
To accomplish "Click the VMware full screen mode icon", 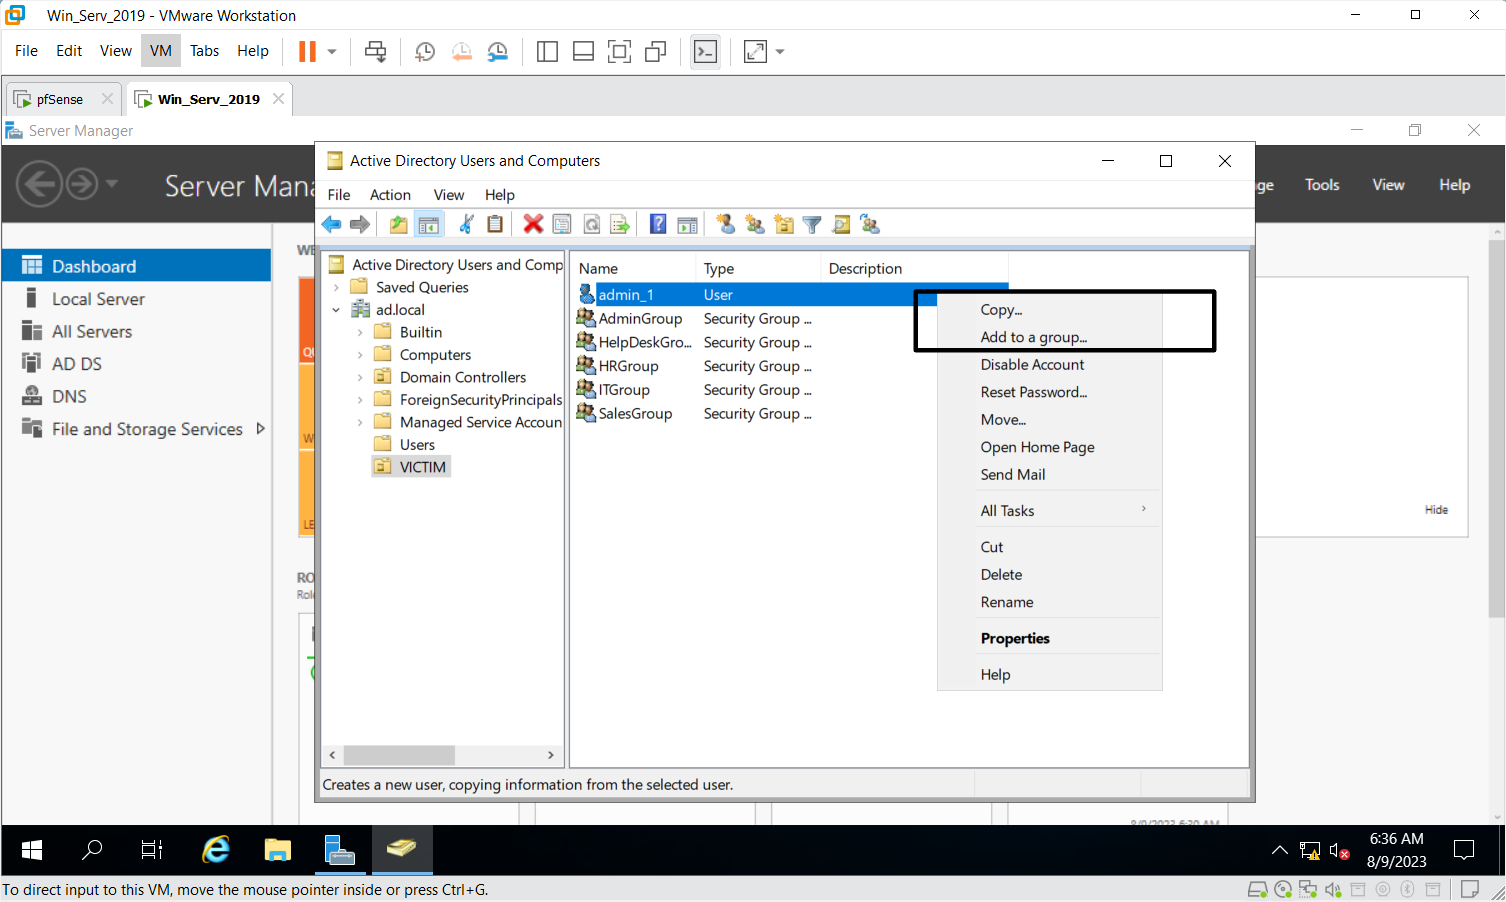I will 619,51.
